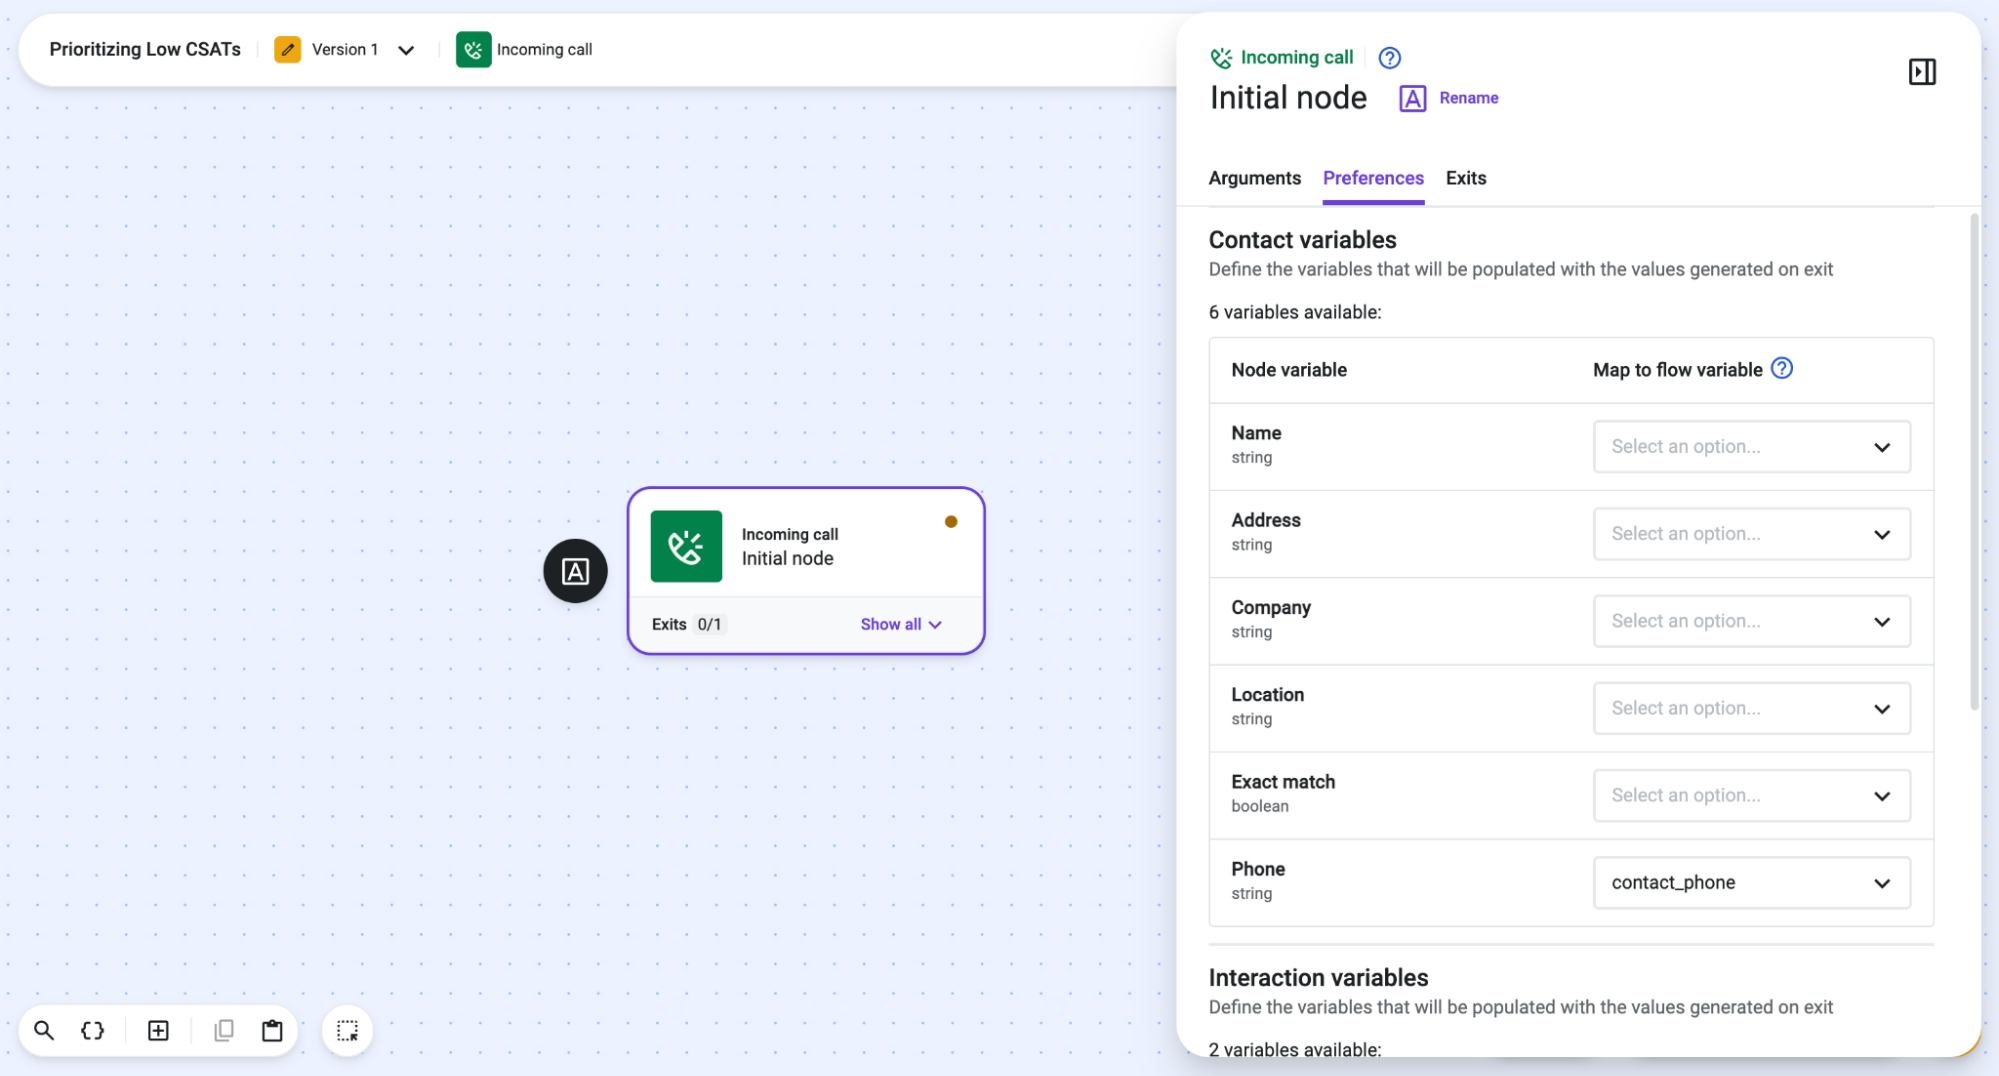Click the Rename link

coord(1468,98)
